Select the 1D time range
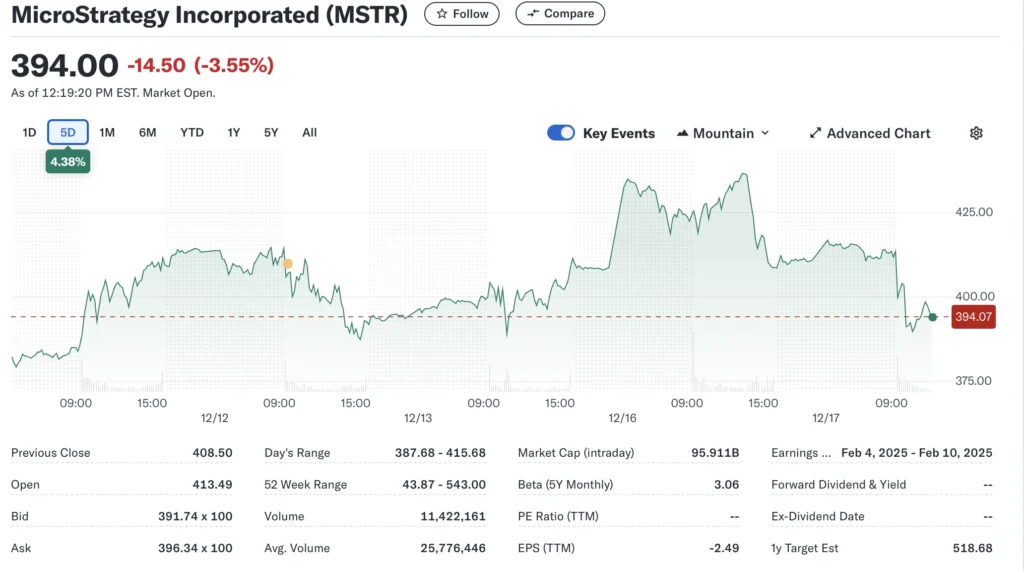The image size is (1024, 571). point(29,132)
